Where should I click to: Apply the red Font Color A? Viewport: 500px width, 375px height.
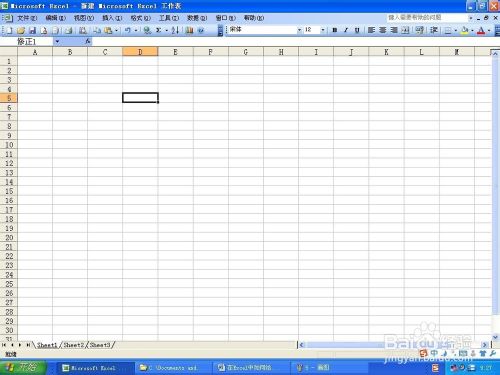point(481,31)
